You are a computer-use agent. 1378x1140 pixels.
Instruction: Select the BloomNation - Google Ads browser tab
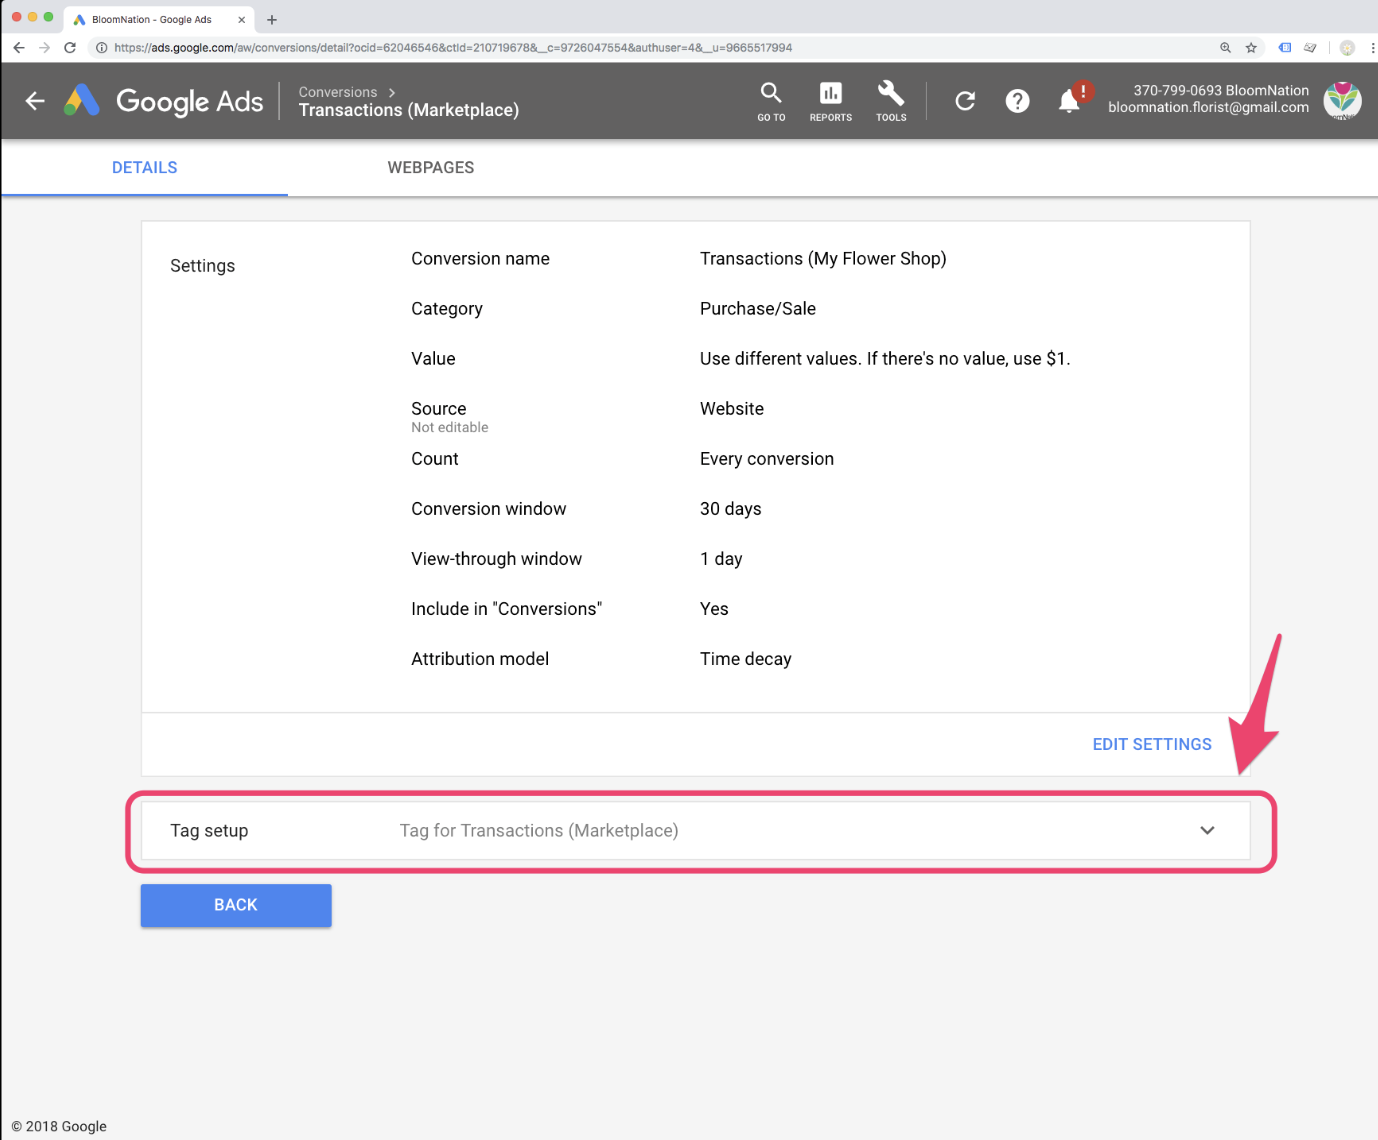pos(158,19)
